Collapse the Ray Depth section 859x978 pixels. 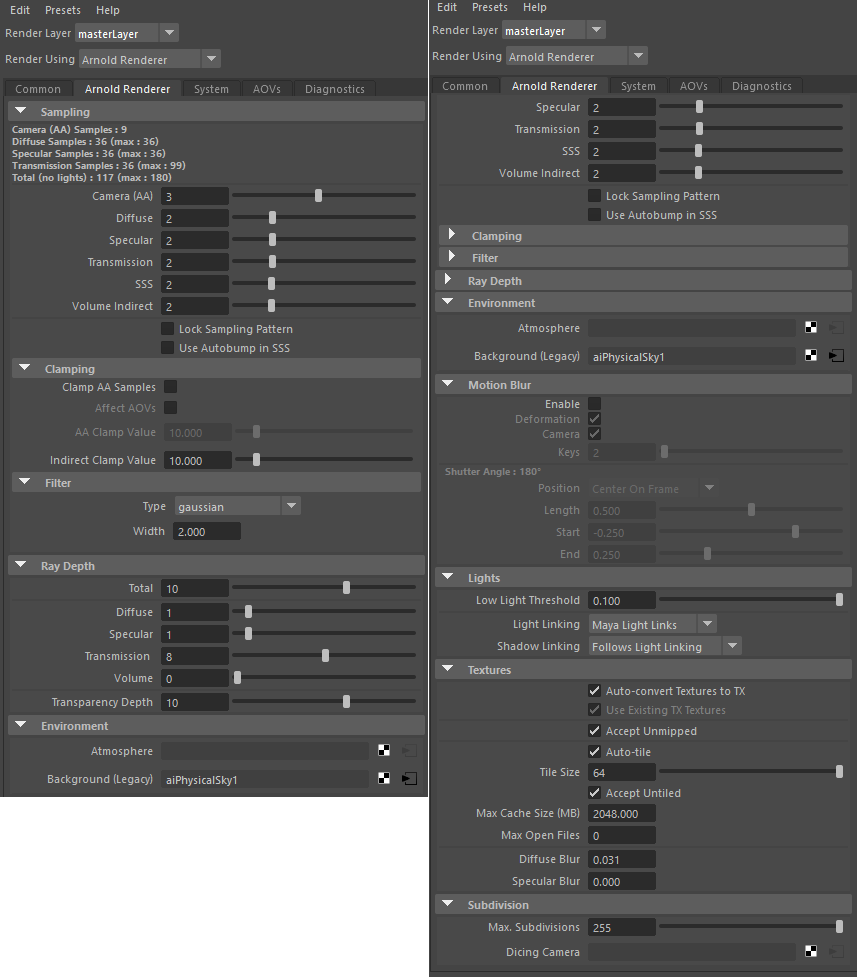pyautogui.click(x=20, y=565)
